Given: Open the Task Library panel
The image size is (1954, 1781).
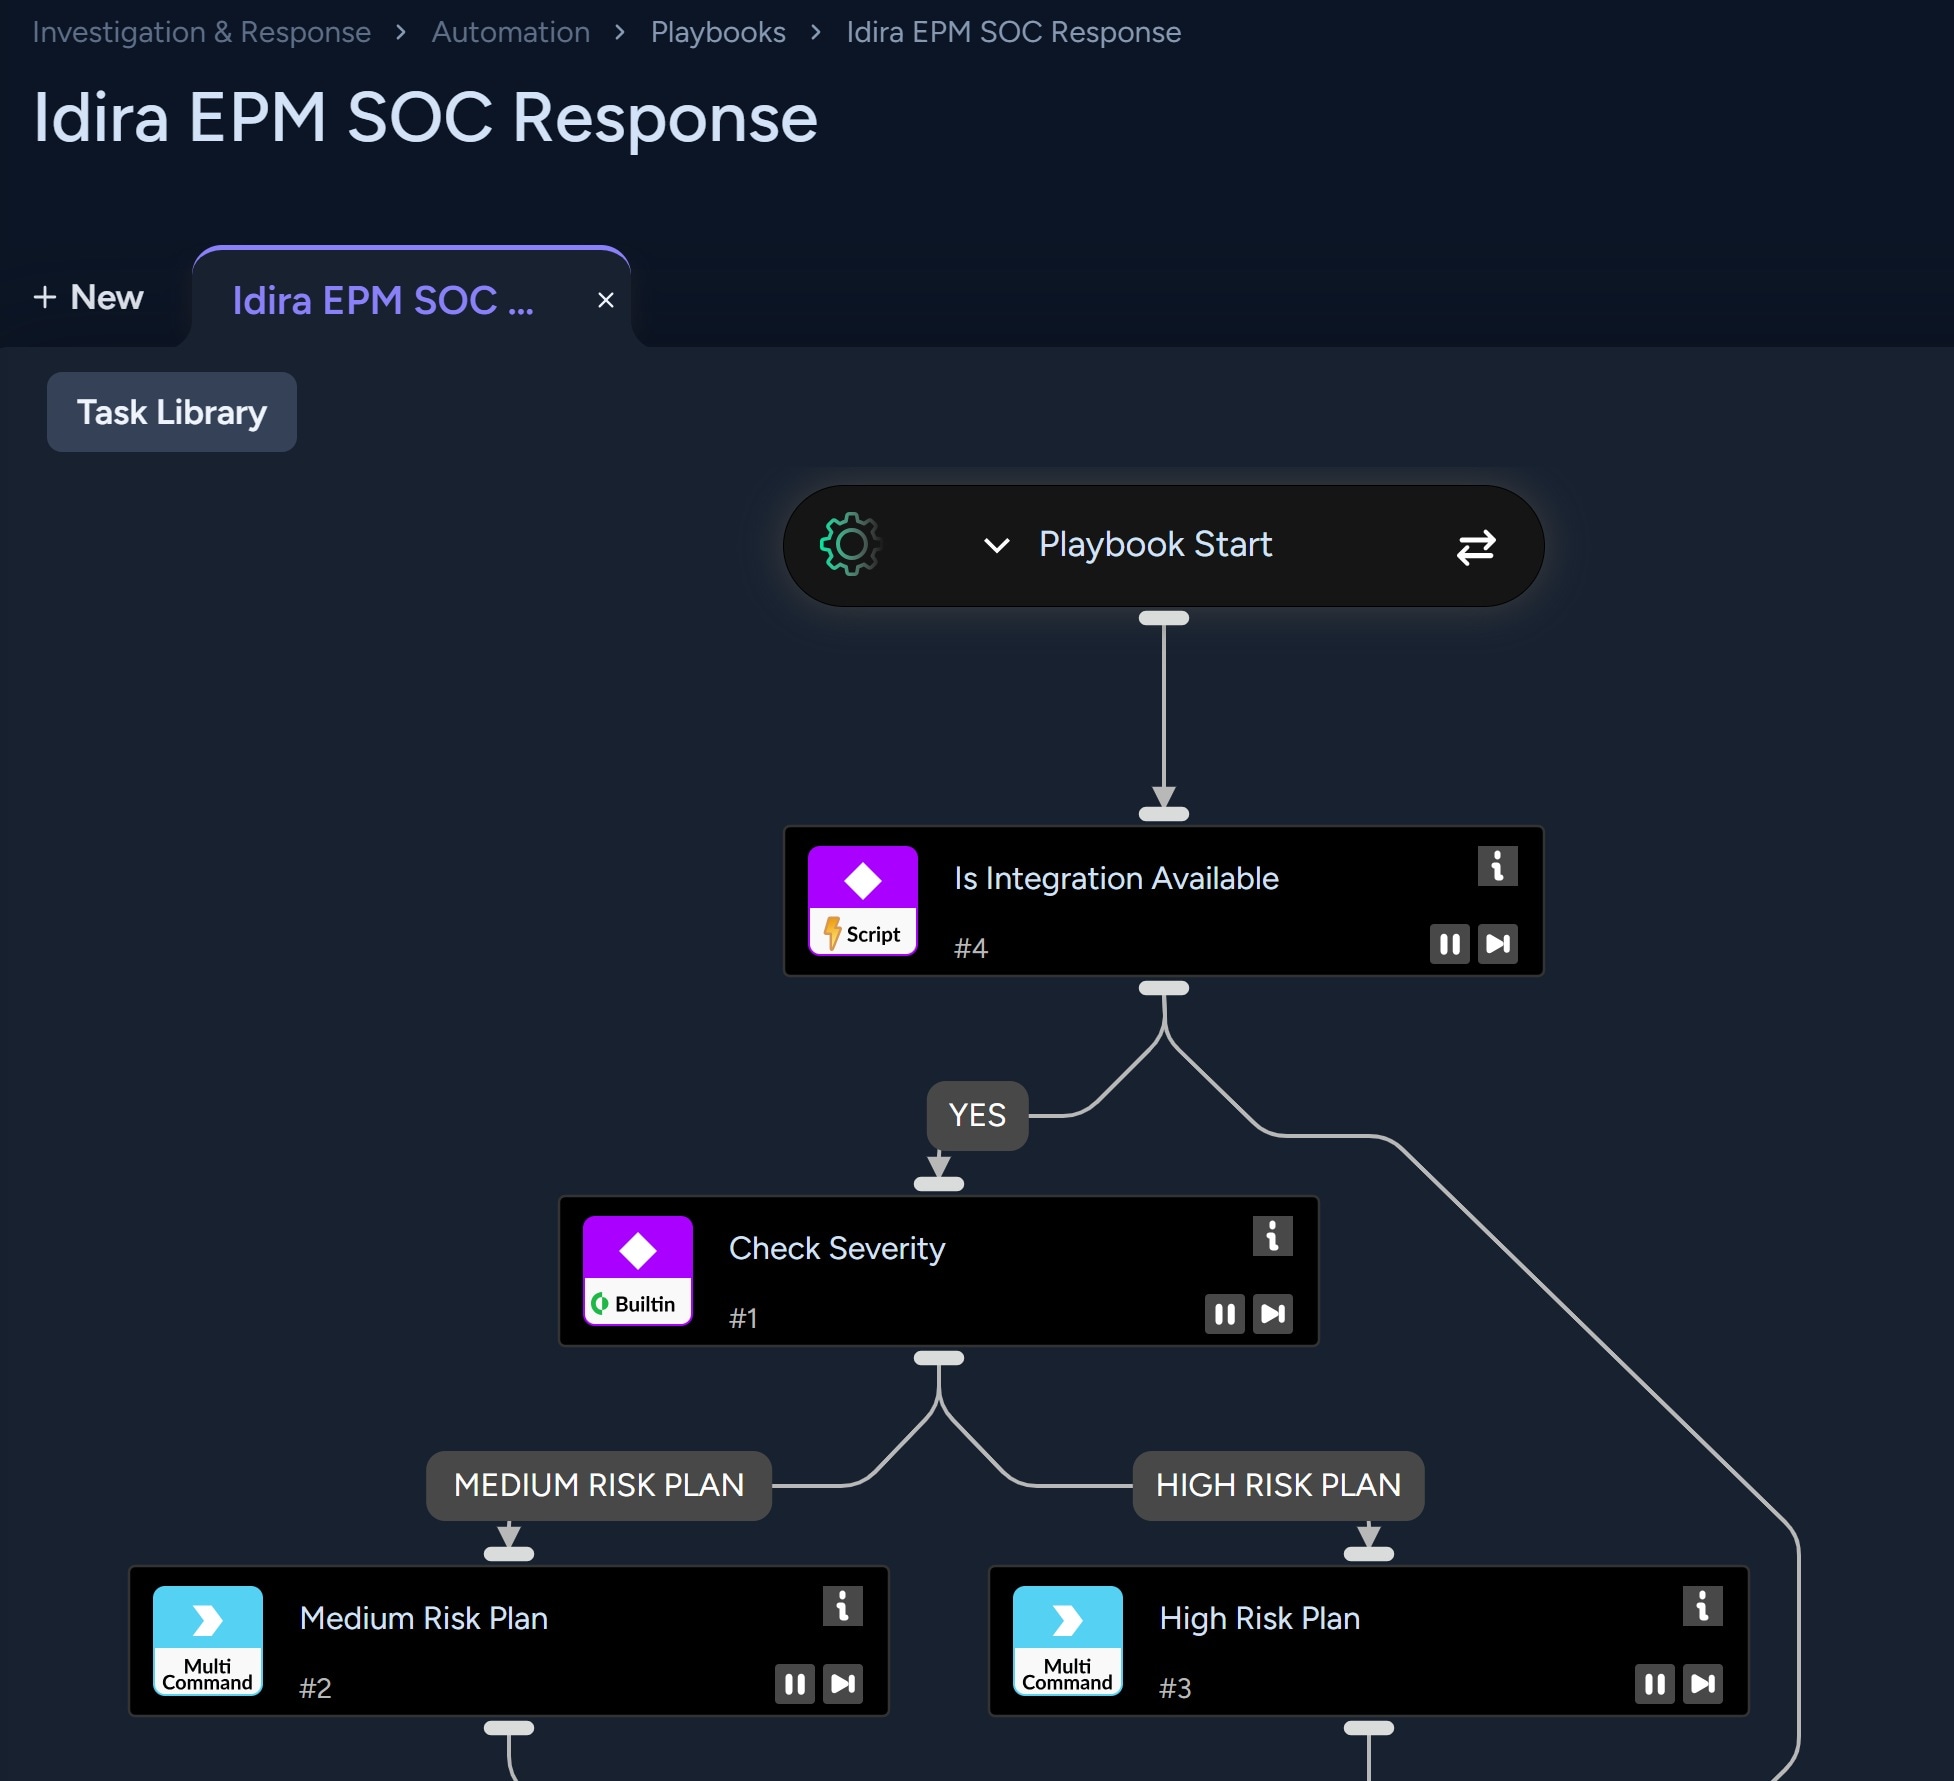Looking at the screenshot, I should [x=172, y=412].
